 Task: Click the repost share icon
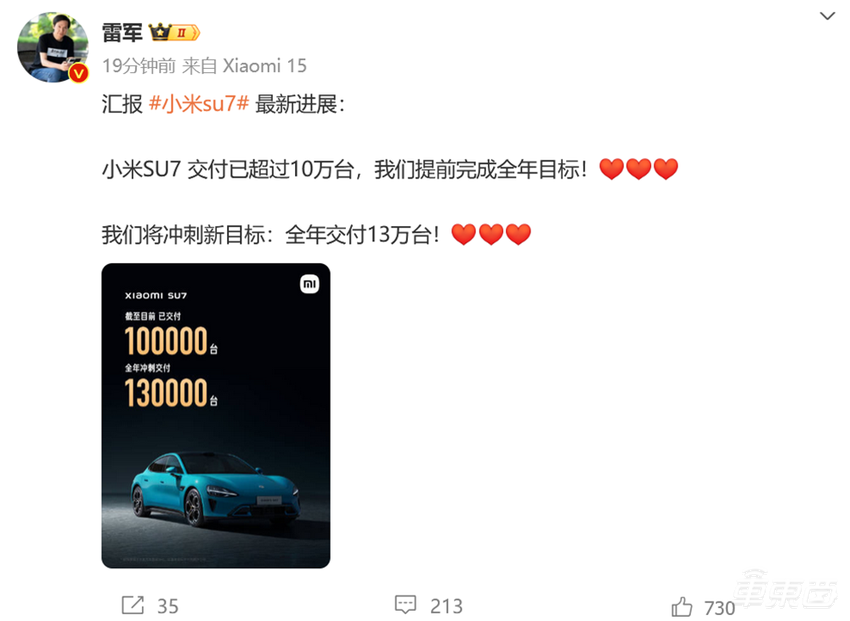(133, 605)
